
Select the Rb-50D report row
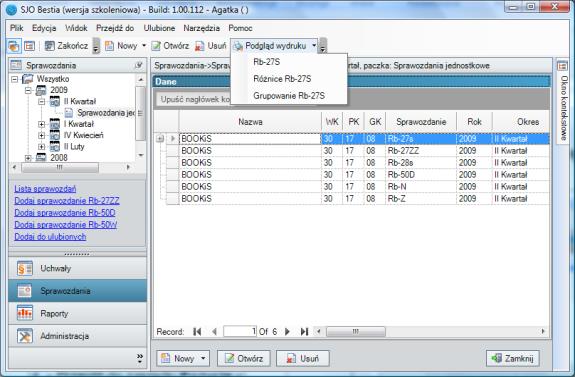(358, 175)
